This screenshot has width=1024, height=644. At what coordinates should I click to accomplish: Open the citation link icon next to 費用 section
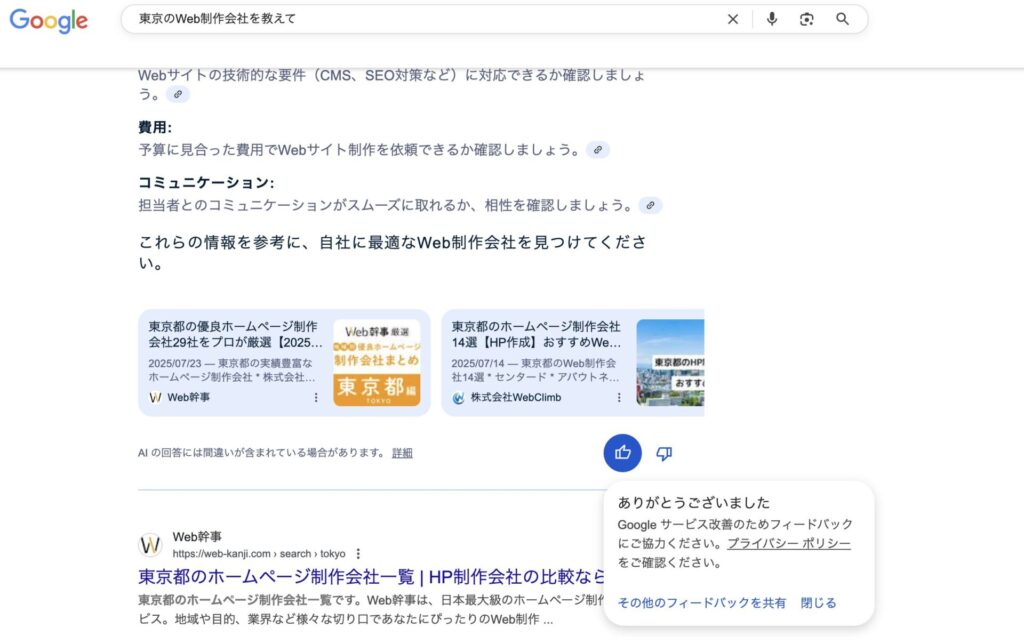click(x=598, y=148)
